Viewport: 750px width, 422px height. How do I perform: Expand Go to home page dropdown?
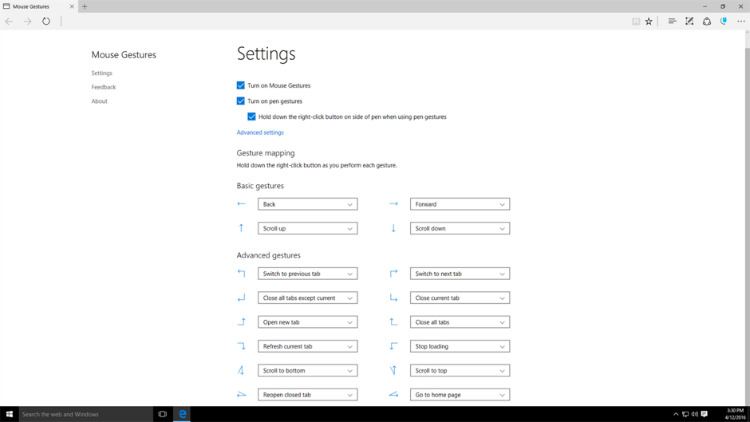pos(460,395)
